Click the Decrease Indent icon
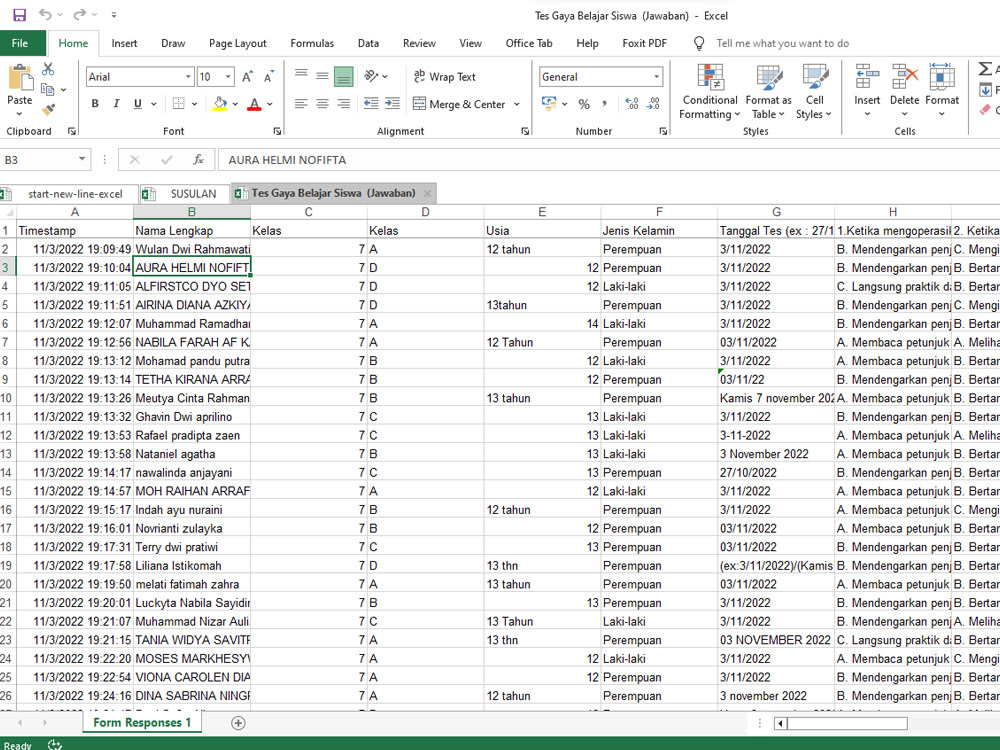Screen dimensions: 1000x750 [x=371, y=104]
